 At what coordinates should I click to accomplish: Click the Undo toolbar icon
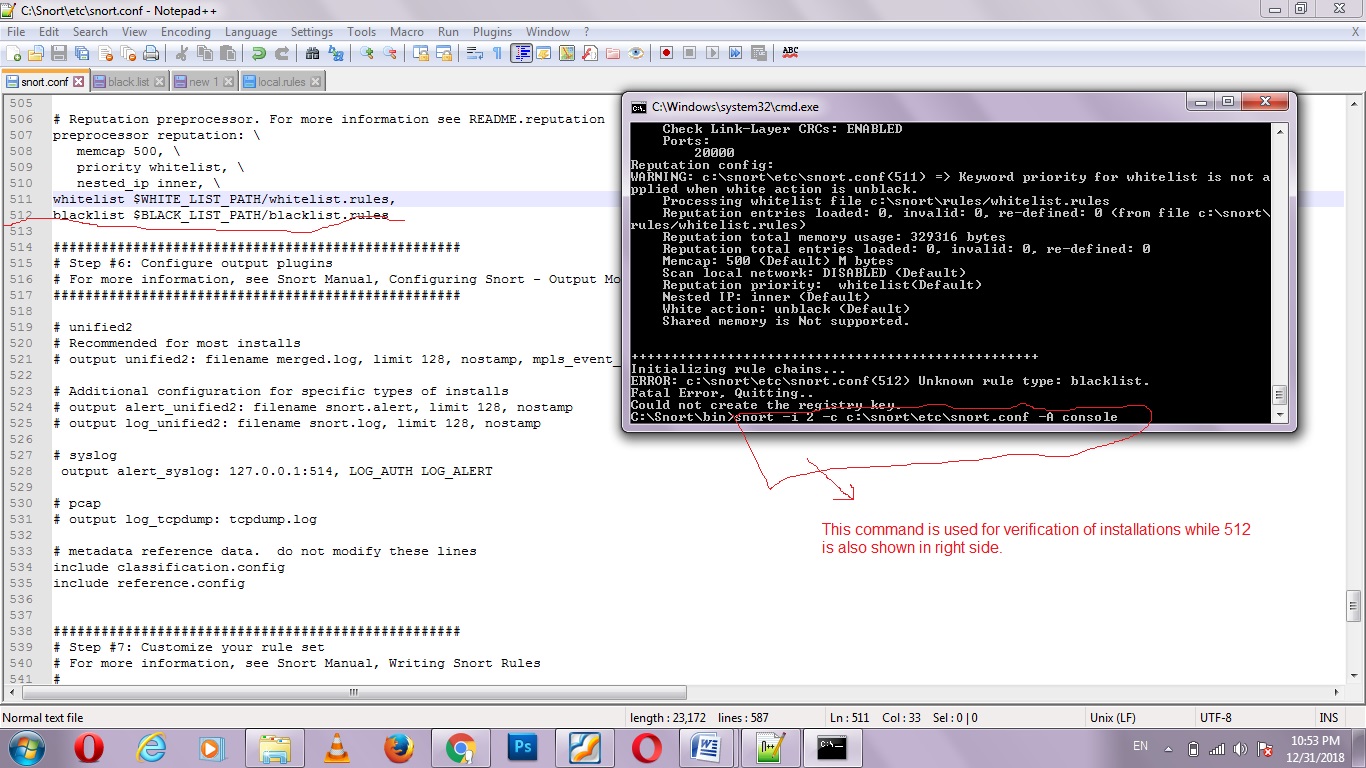click(x=258, y=53)
